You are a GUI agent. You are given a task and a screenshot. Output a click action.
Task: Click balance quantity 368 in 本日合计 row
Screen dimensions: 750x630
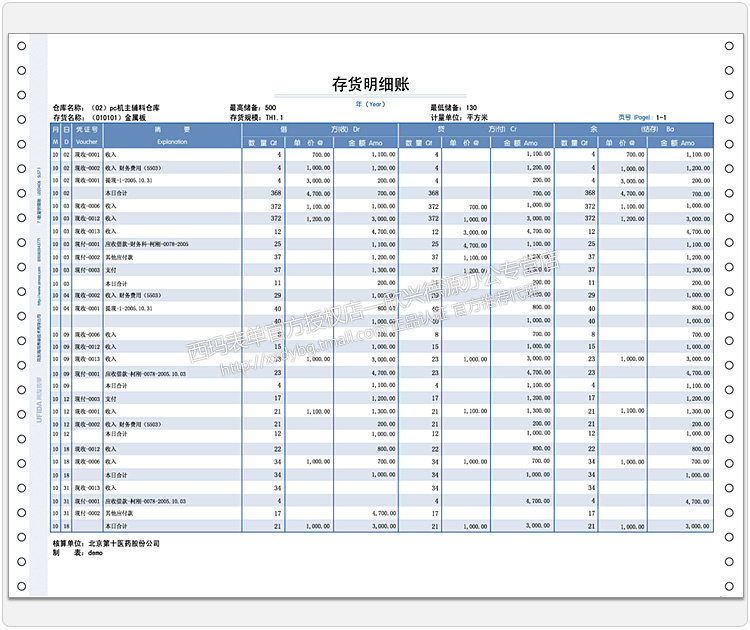click(590, 193)
